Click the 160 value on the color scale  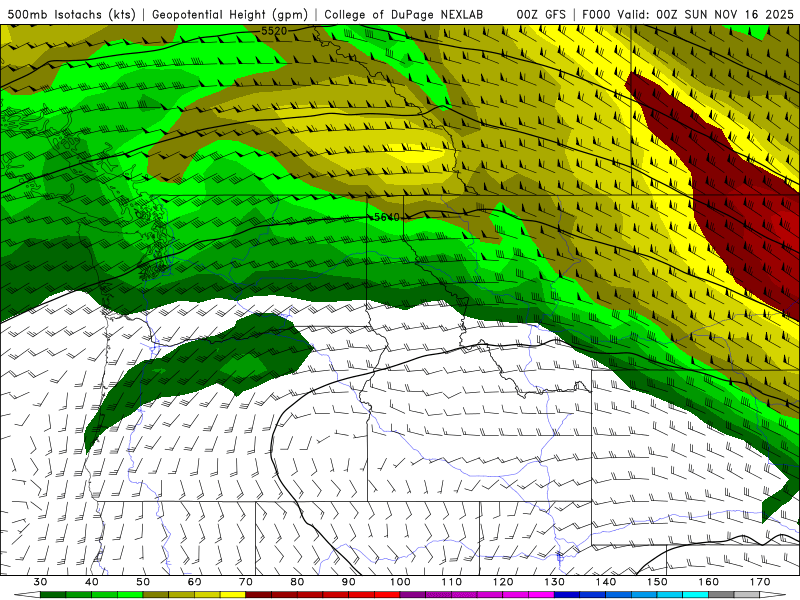pyautogui.click(x=709, y=582)
